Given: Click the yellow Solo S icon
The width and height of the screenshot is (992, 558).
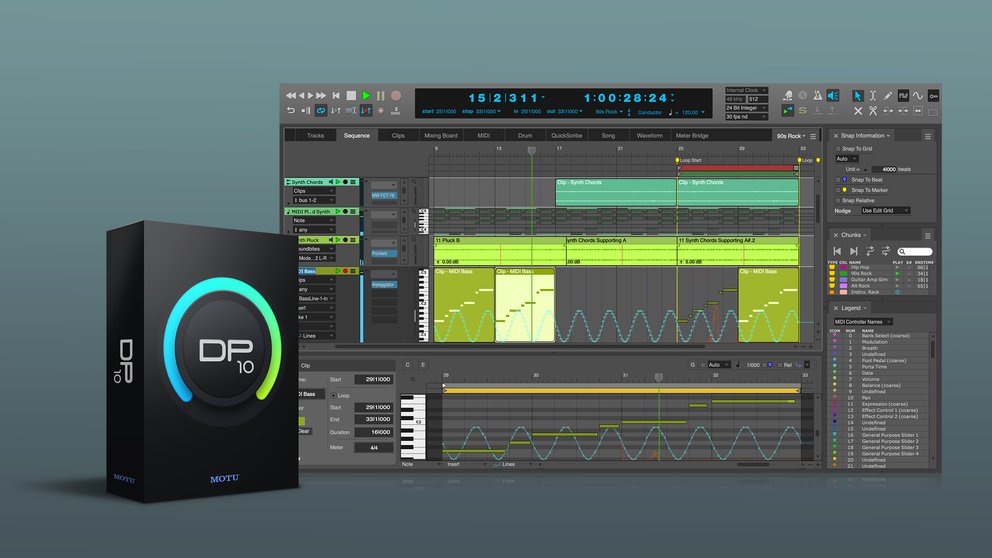Looking at the screenshot, I should [x=803, y=111].
